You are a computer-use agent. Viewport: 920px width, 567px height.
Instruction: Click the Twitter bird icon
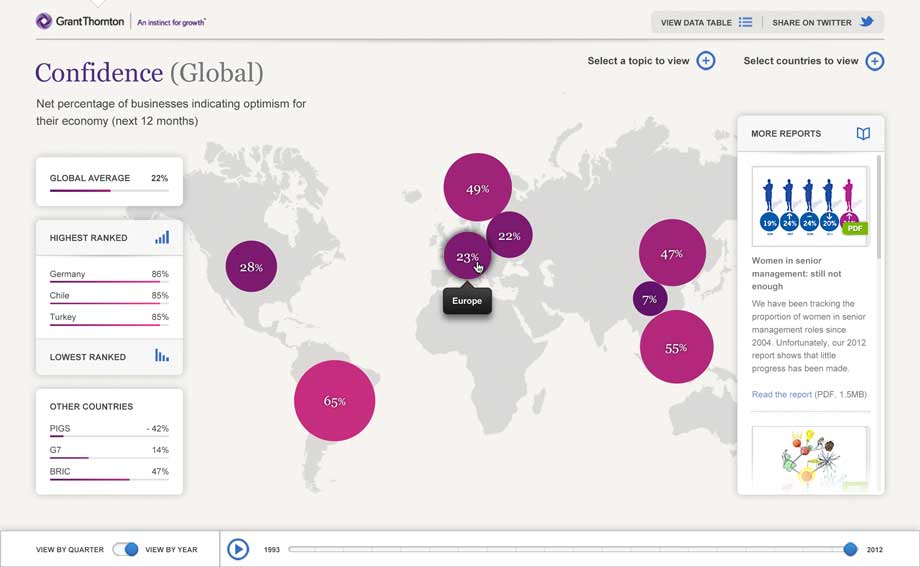[x=867, y=22]
